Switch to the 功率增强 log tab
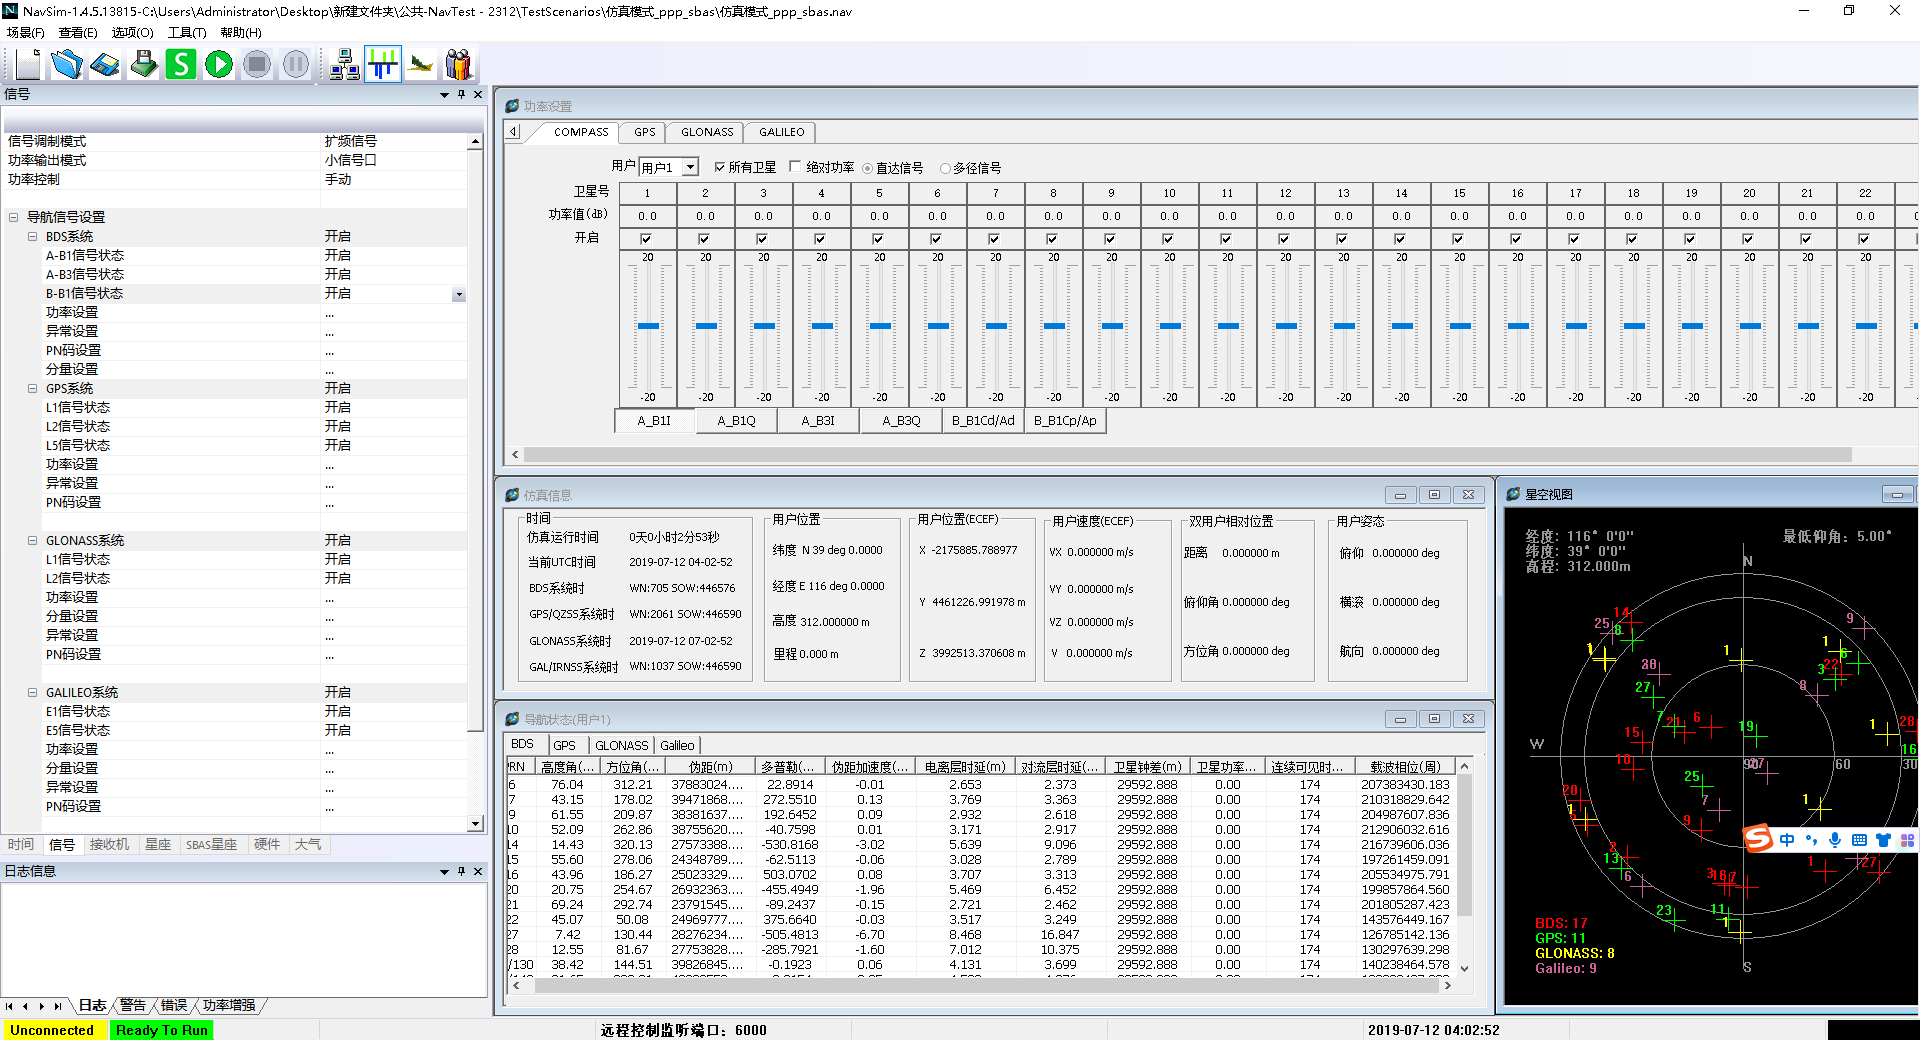The height and width of the screenshot is (1040, 1920). click(229, 1005)
